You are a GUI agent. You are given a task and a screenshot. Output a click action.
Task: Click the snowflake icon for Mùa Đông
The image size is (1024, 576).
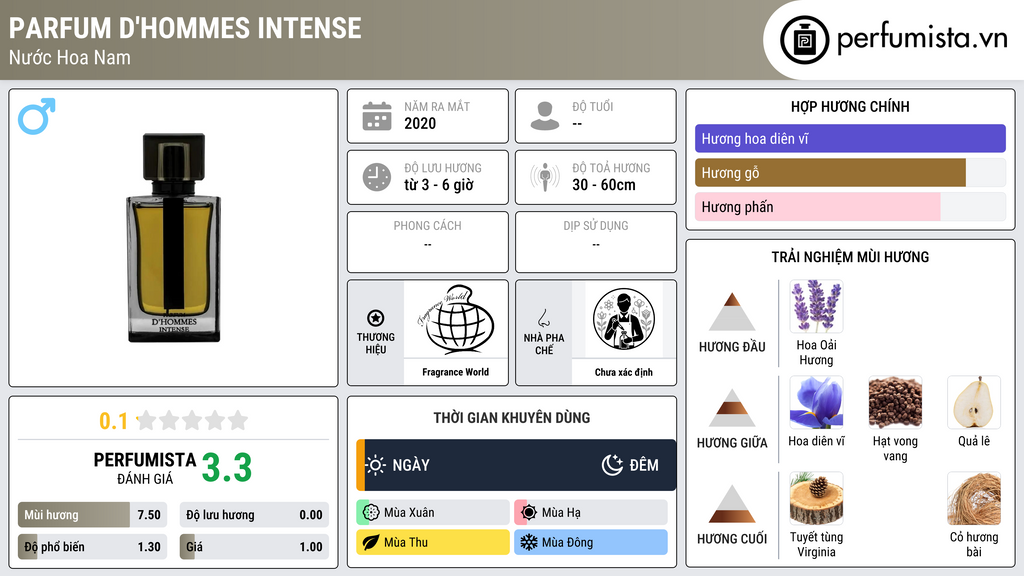[529, 542]
